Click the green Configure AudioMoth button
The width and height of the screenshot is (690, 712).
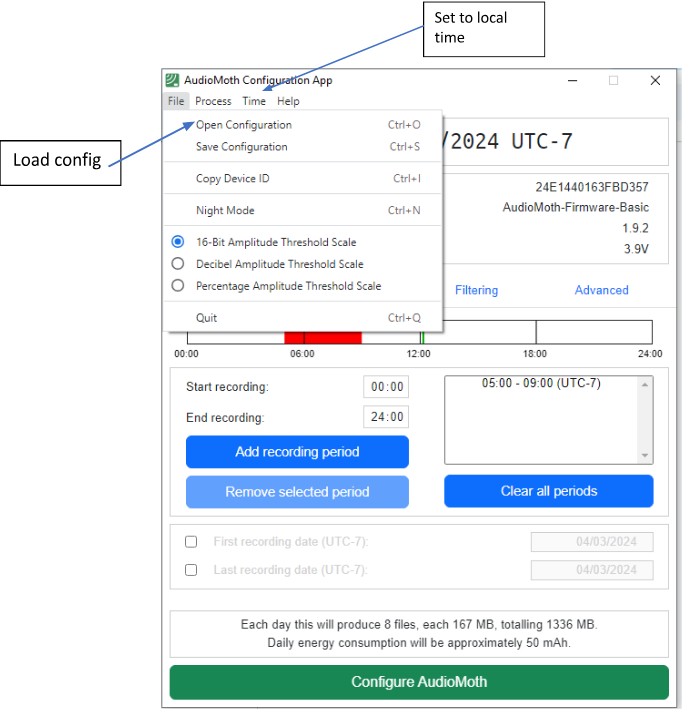coord(419,682)
